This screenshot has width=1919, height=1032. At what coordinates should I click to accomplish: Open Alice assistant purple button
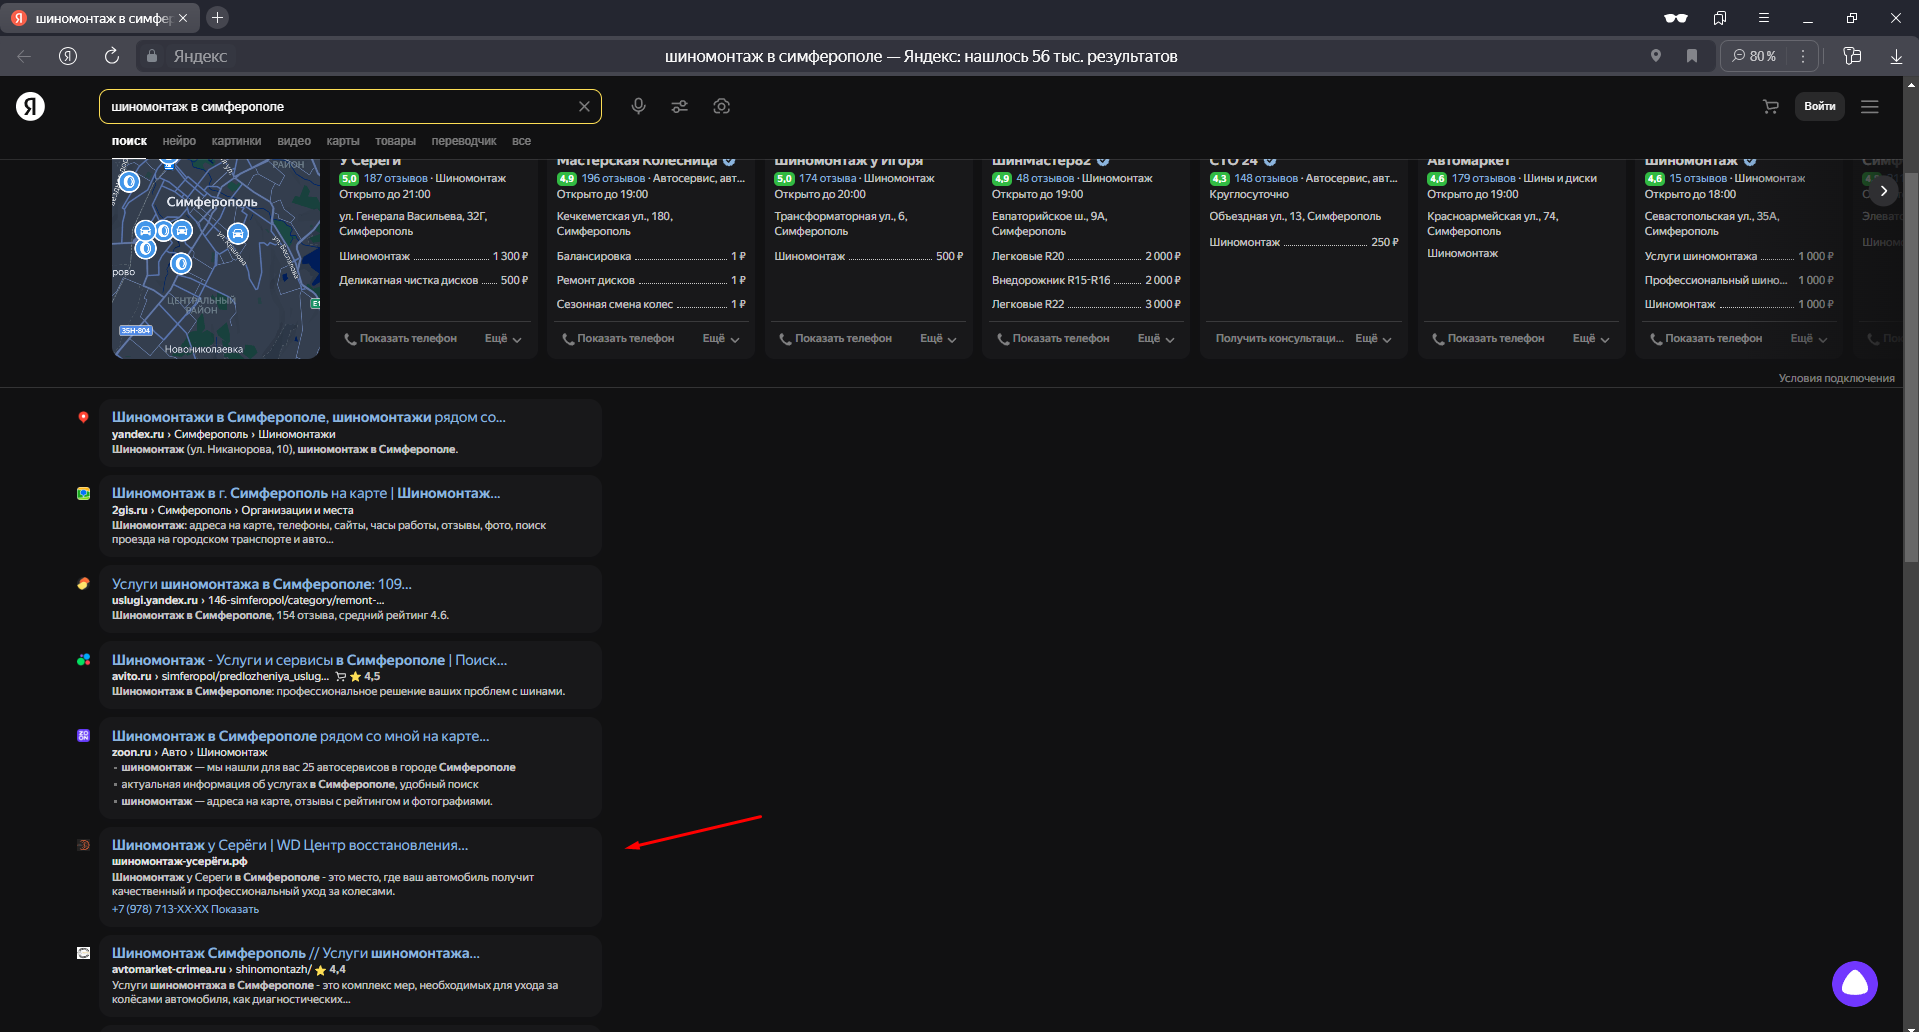tap(1855, 984)
